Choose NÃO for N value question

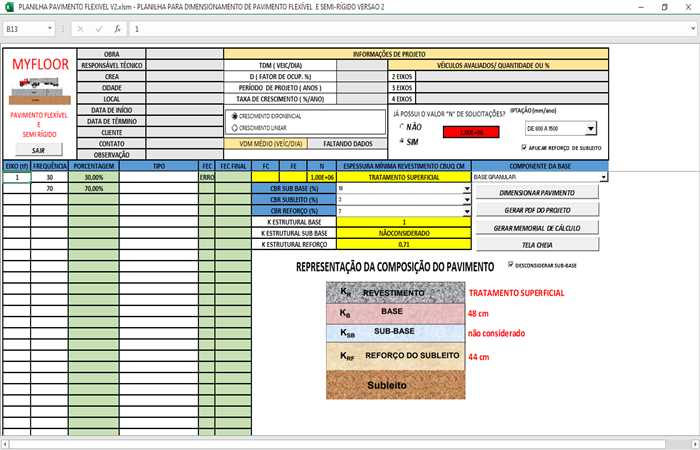(402, 127)
